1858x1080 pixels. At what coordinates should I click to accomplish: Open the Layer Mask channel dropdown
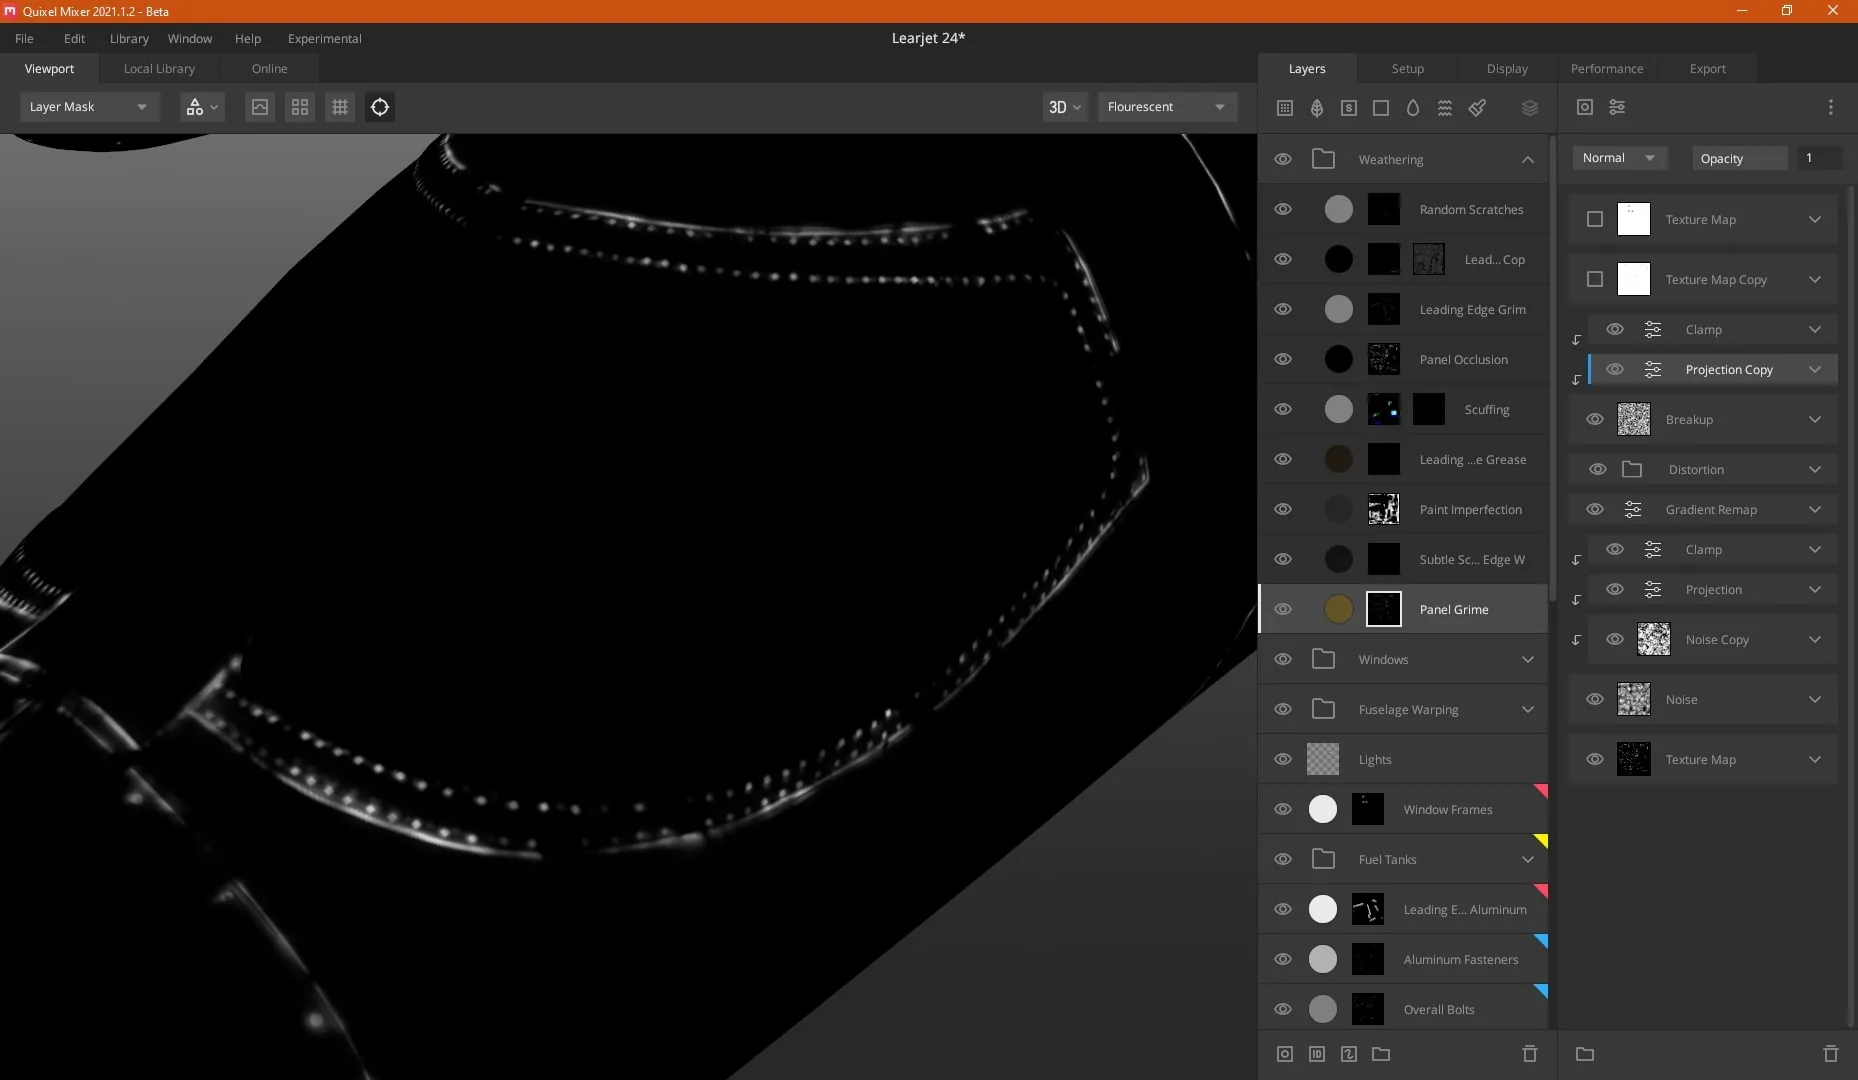click(89, 107)
